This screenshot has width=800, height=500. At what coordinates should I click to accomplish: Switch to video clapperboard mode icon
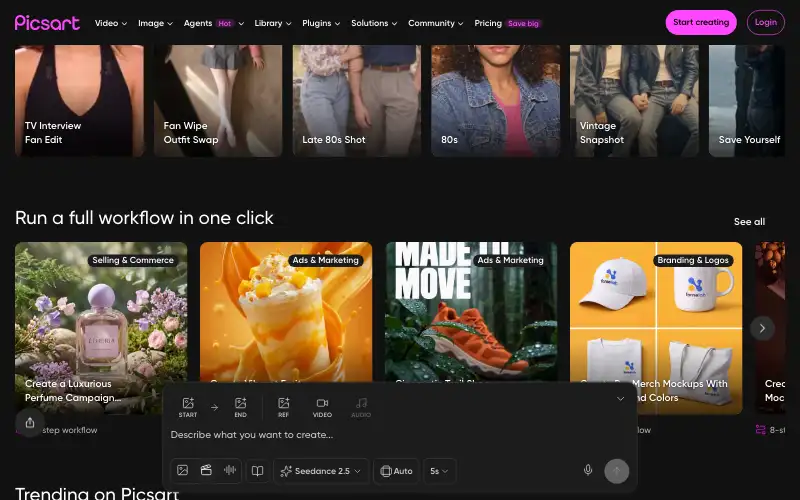tap(206, 470)
